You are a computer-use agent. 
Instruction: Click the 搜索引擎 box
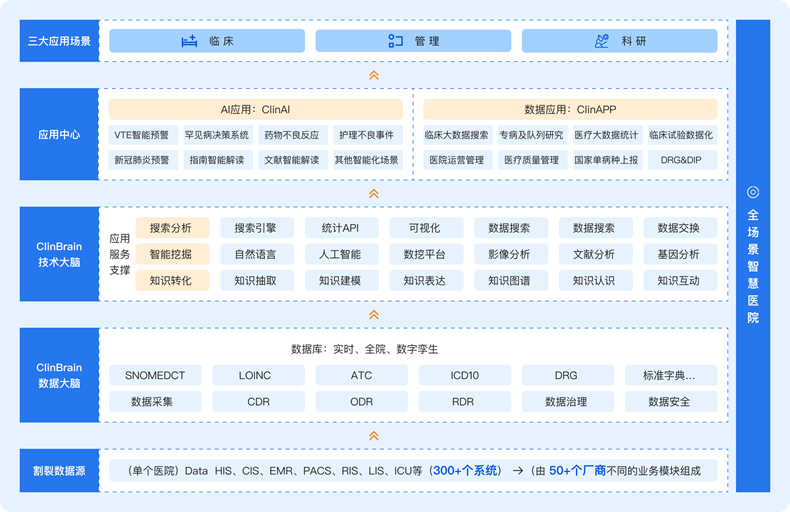pos(257,228)
